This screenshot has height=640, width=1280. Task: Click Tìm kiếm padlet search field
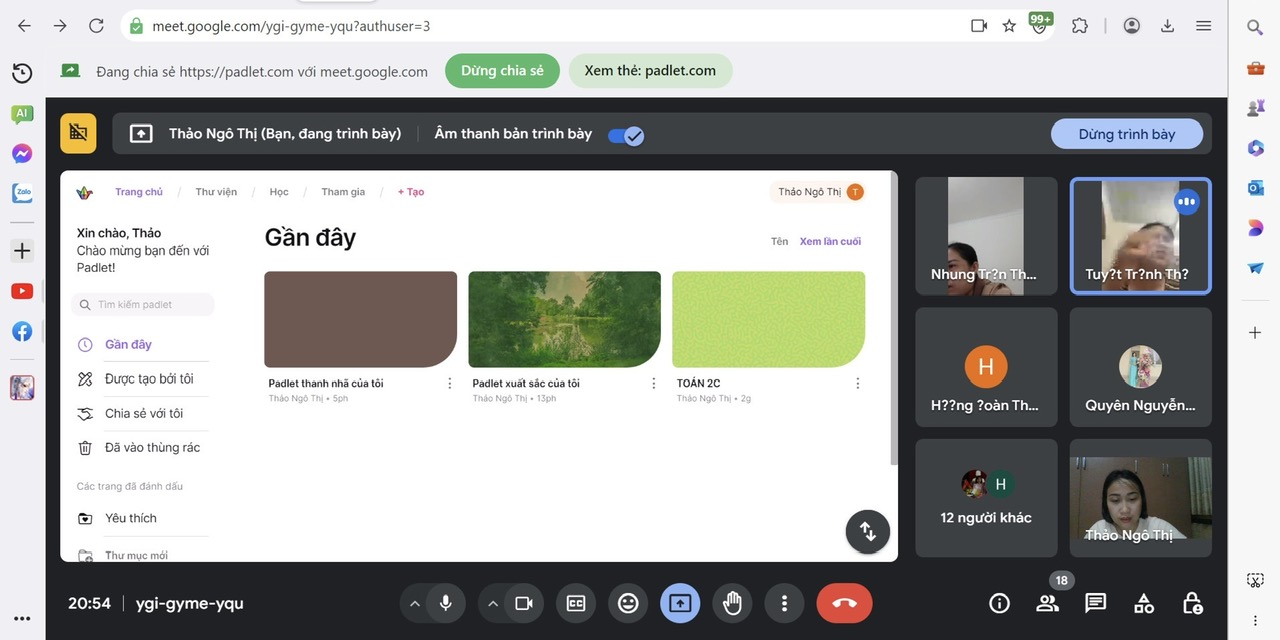click(x=142, y=304)
